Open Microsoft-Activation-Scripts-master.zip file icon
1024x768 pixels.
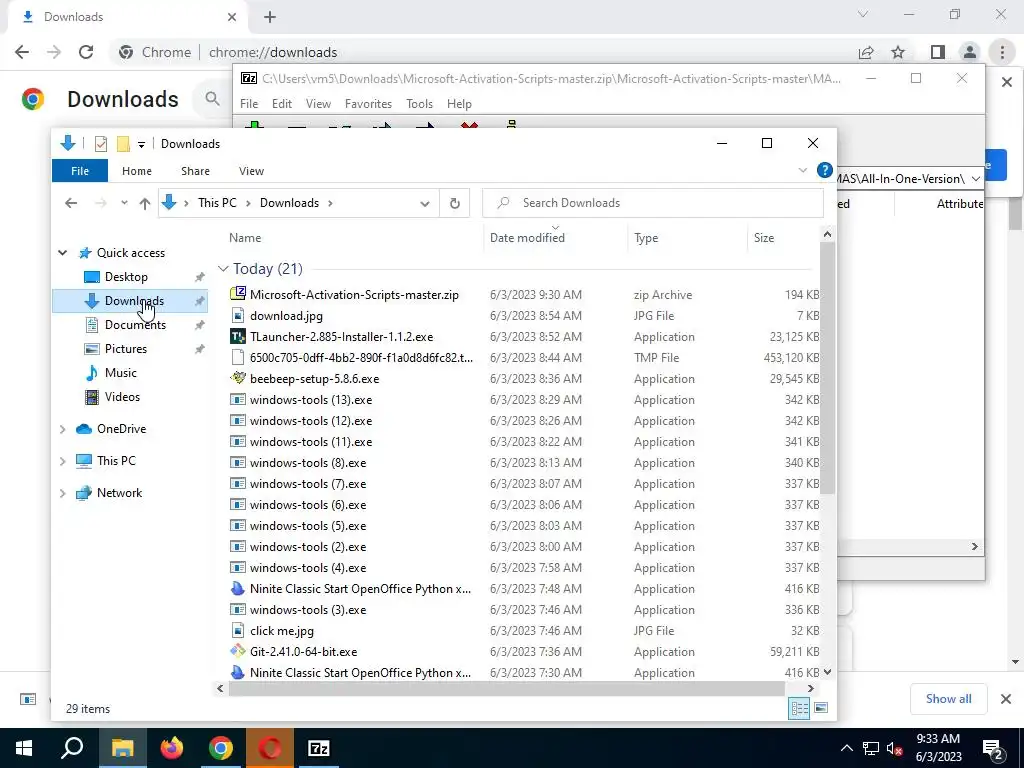[238, 294]
